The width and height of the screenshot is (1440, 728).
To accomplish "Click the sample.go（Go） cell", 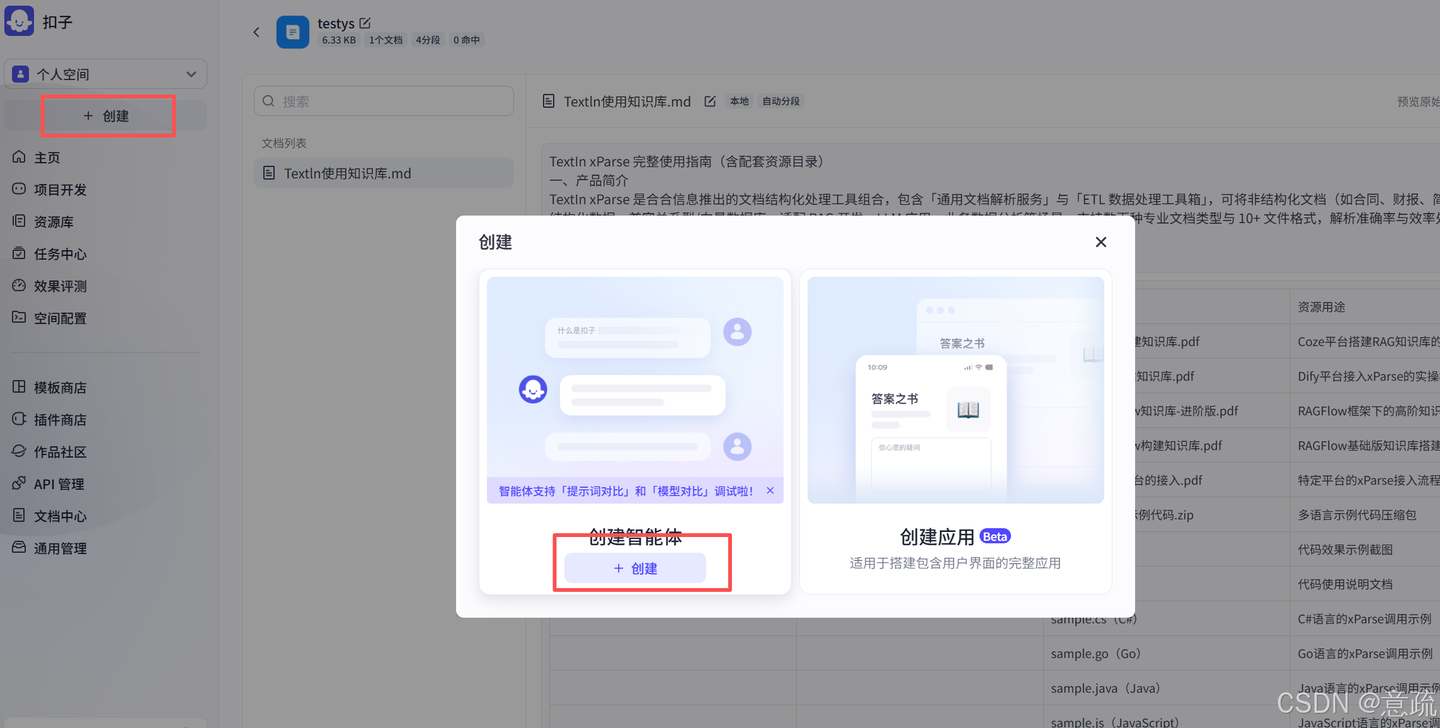I will click(1100, 653).
